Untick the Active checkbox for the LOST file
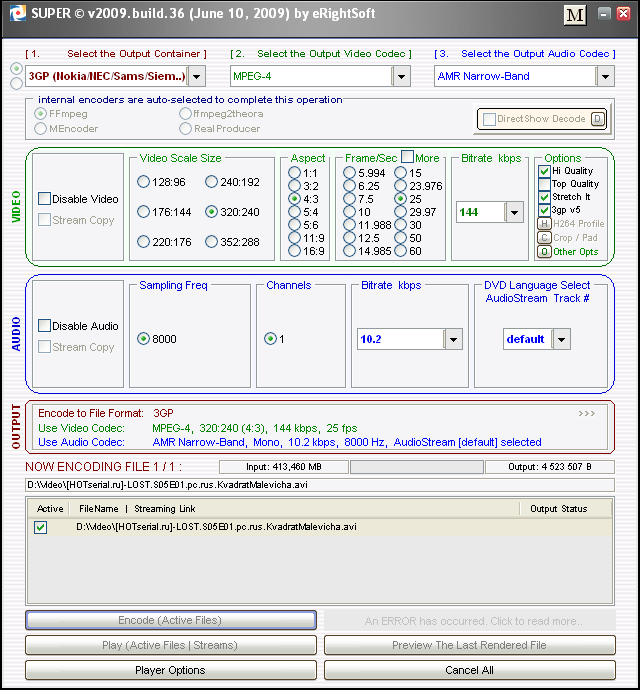 (x=41, y=527)
